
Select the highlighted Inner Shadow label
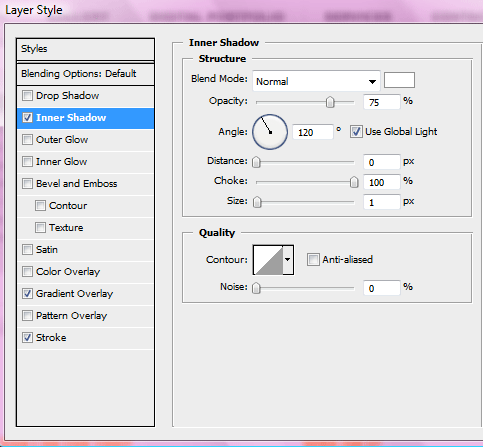pyautogui.click(x=71, y=118)
